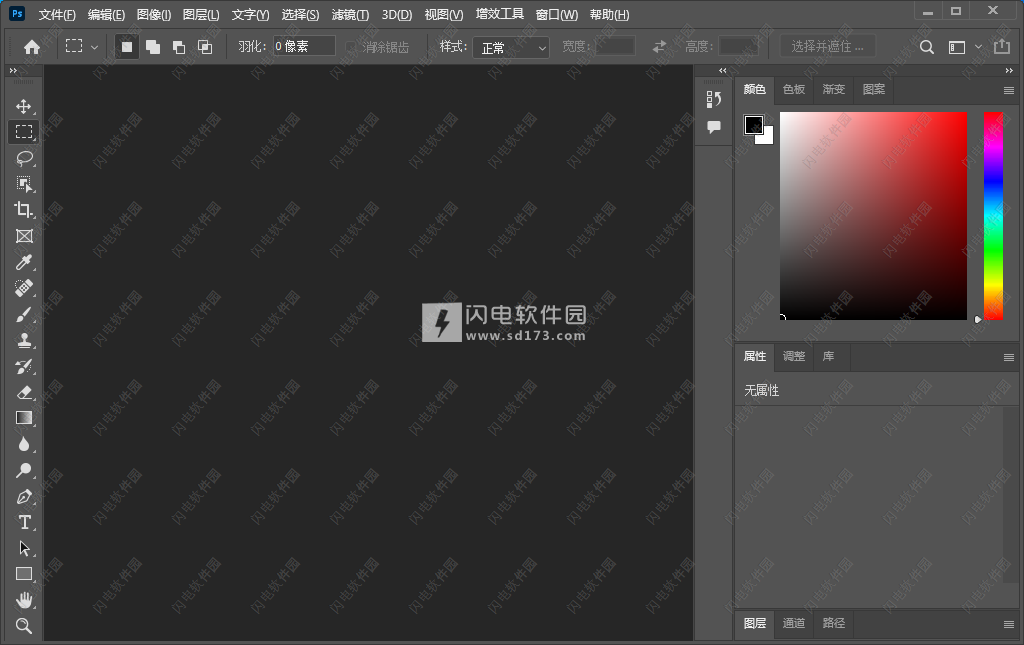Open the Color panel flyout menu
This screenshot has height=645, width=1024.
[1009, 91]
